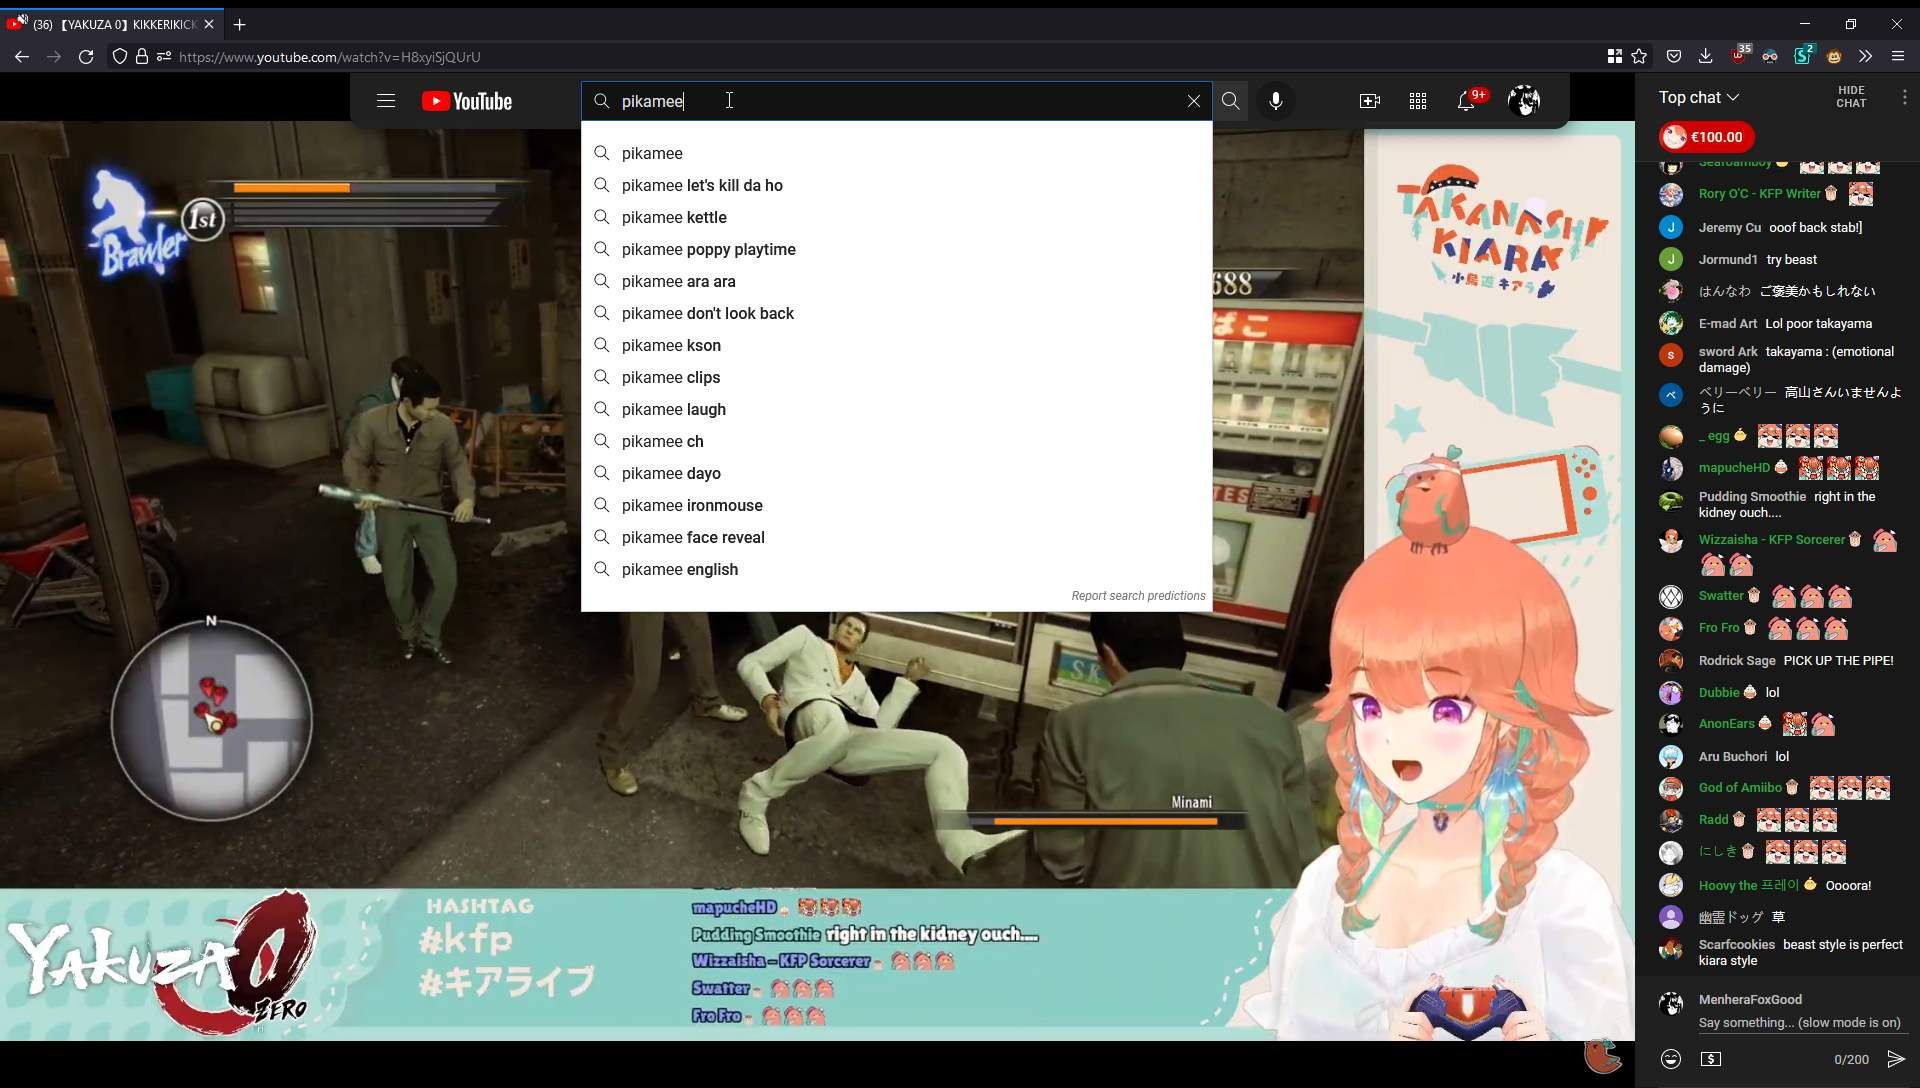Click God of Amiibo chat username

(x=1740, y=787)
